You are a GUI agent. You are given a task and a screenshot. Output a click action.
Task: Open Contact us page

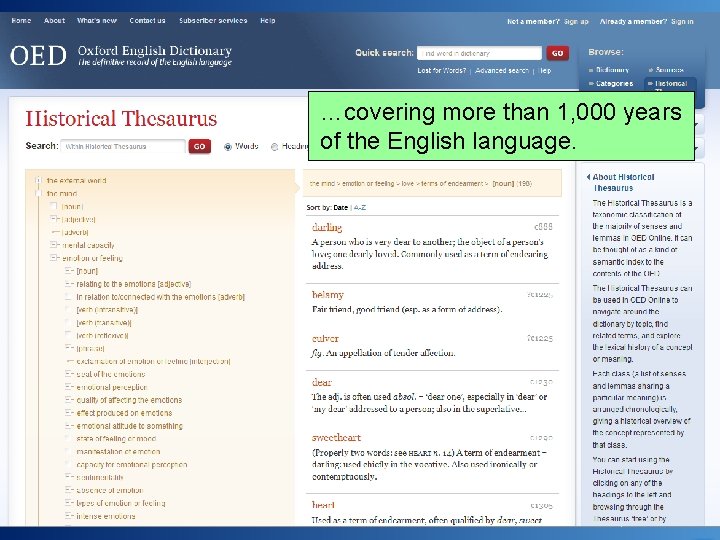[x=147, y=21]
